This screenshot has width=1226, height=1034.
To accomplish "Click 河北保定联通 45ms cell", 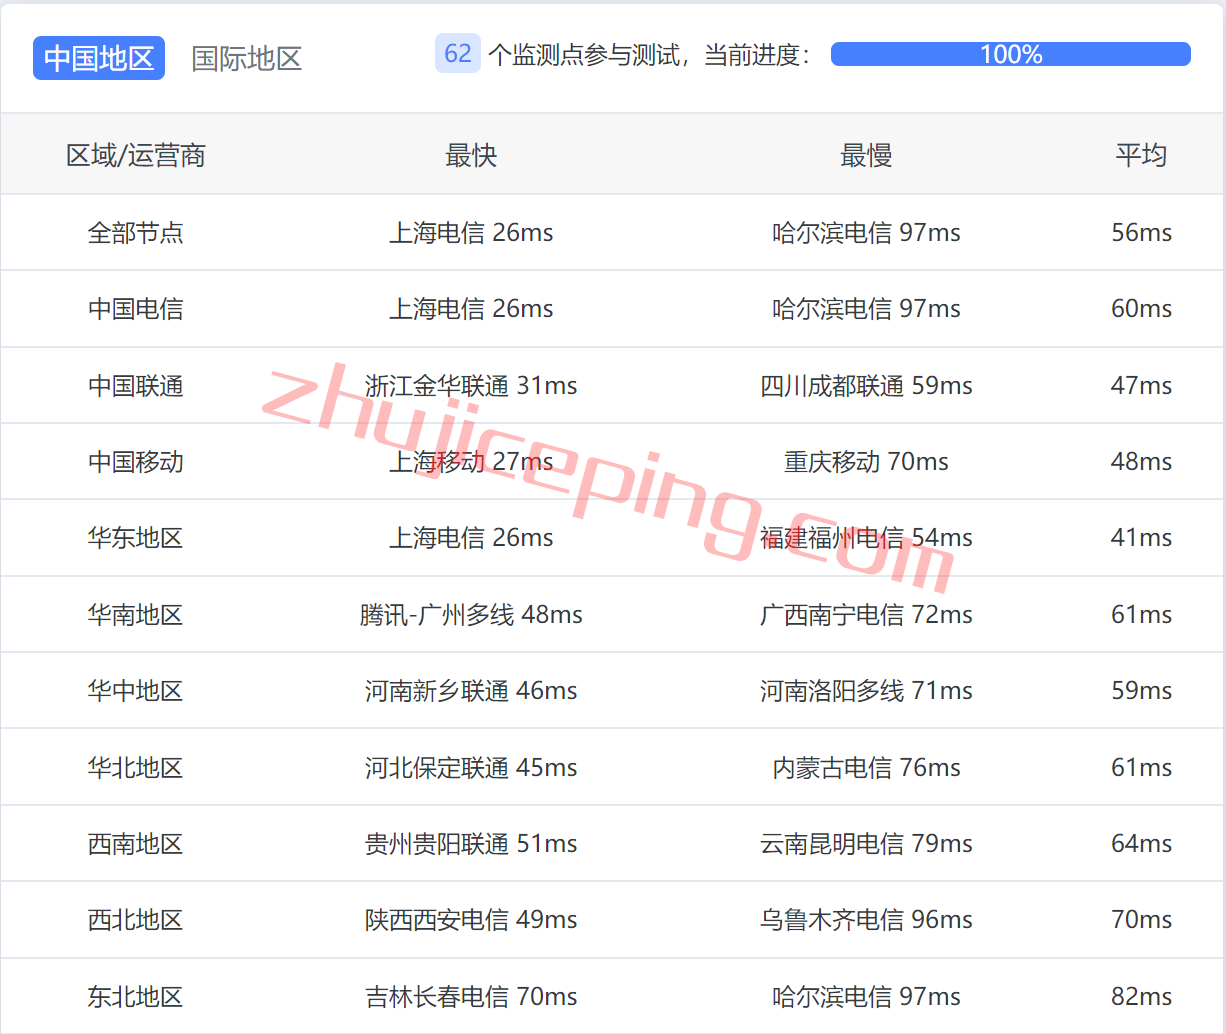I will click(471, 767).
